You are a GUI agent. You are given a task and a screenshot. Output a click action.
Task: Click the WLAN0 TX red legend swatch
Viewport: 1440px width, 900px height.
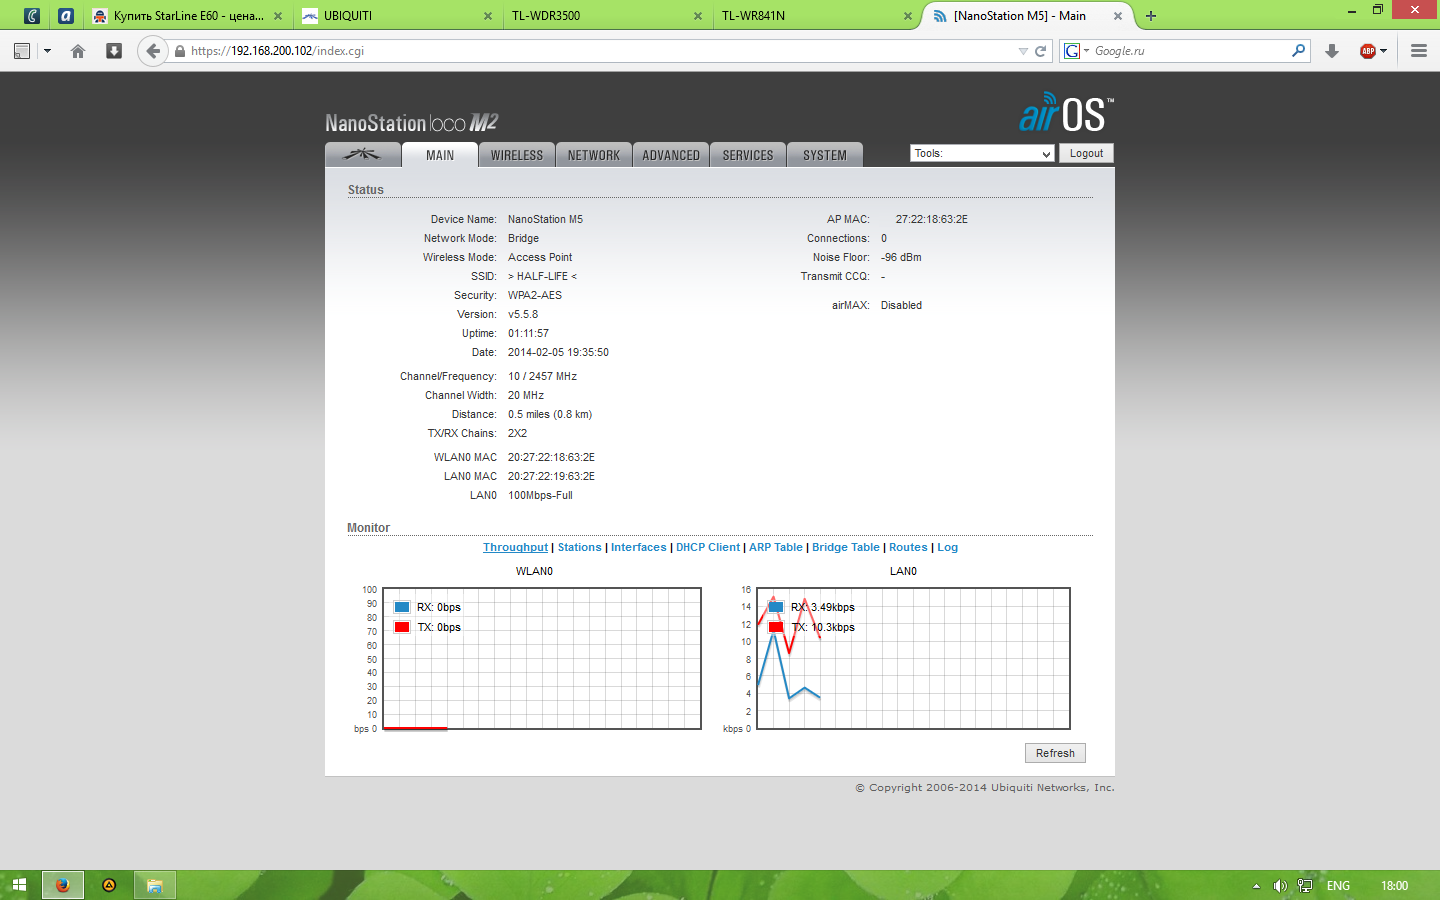pyautogui.click(x=402, y=627)
